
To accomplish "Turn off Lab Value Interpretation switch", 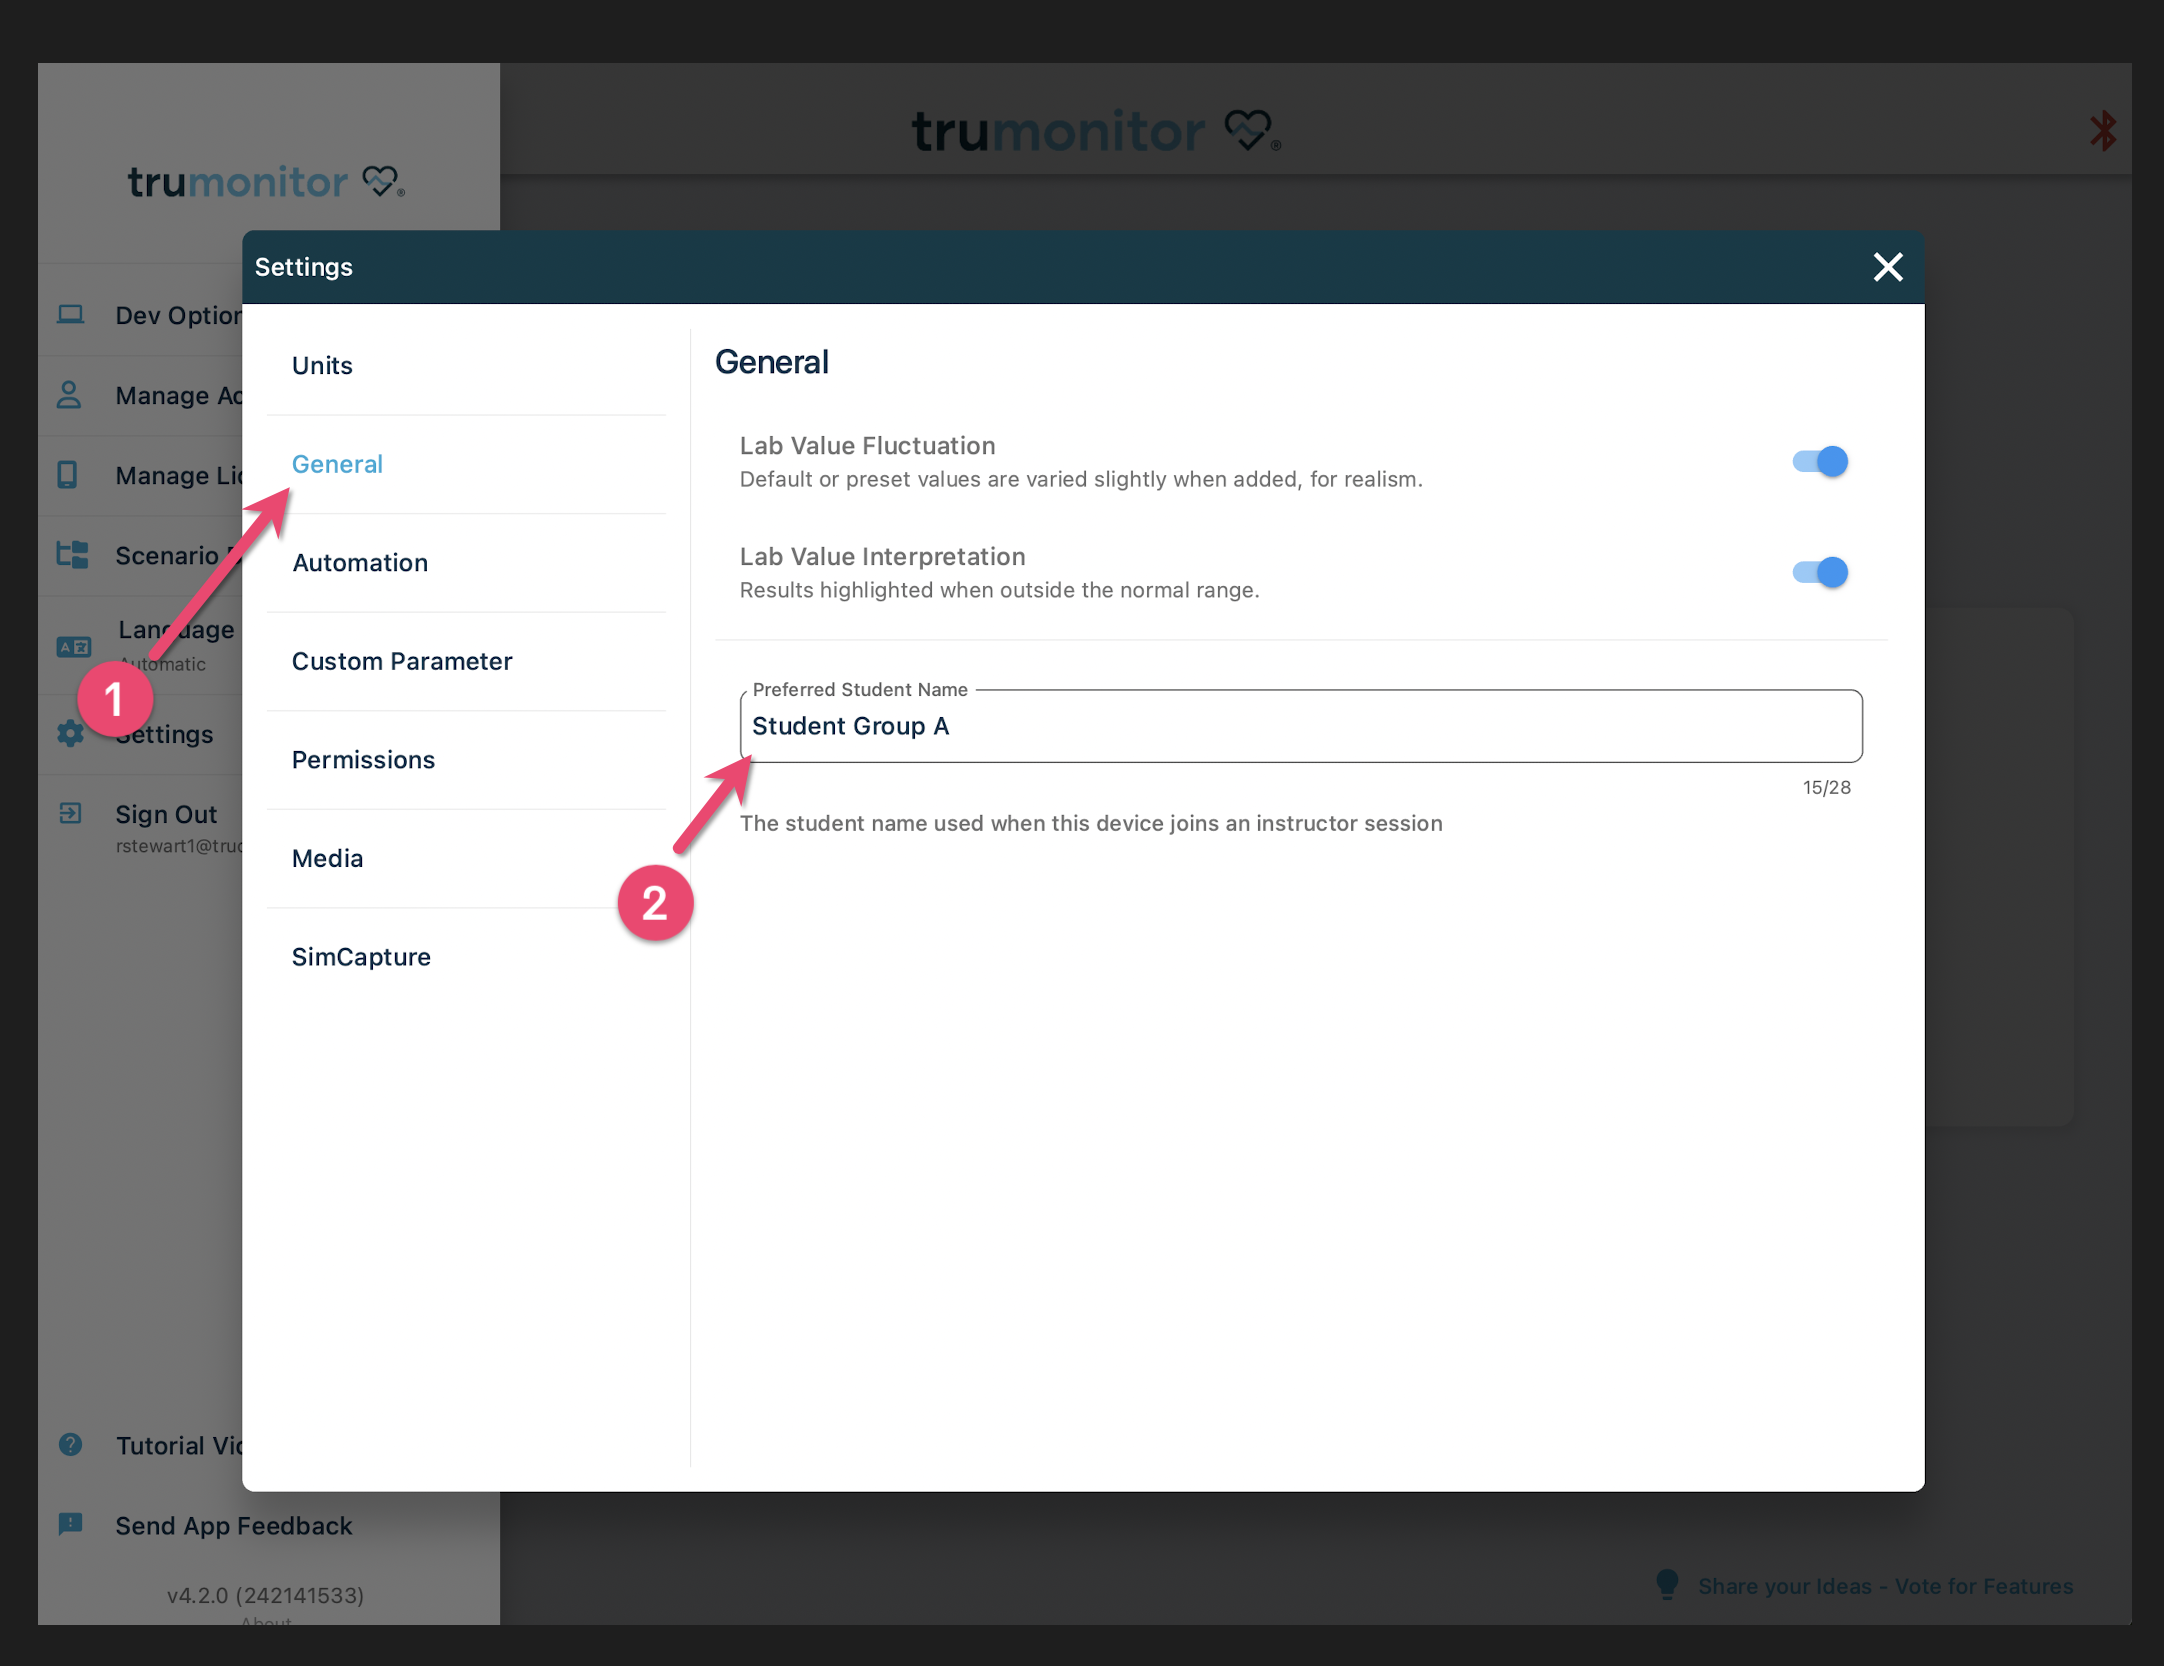I will coord(1820,573).
